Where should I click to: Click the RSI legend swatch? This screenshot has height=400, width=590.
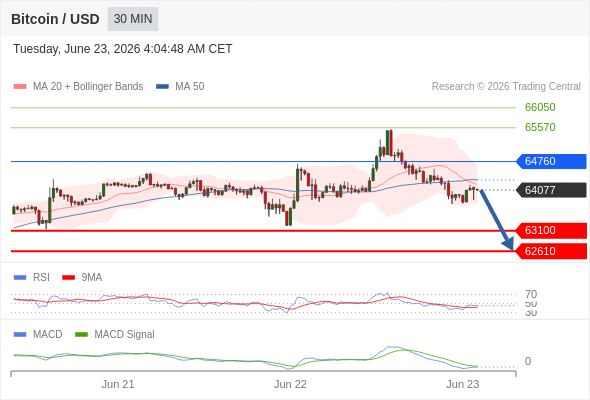20,278
